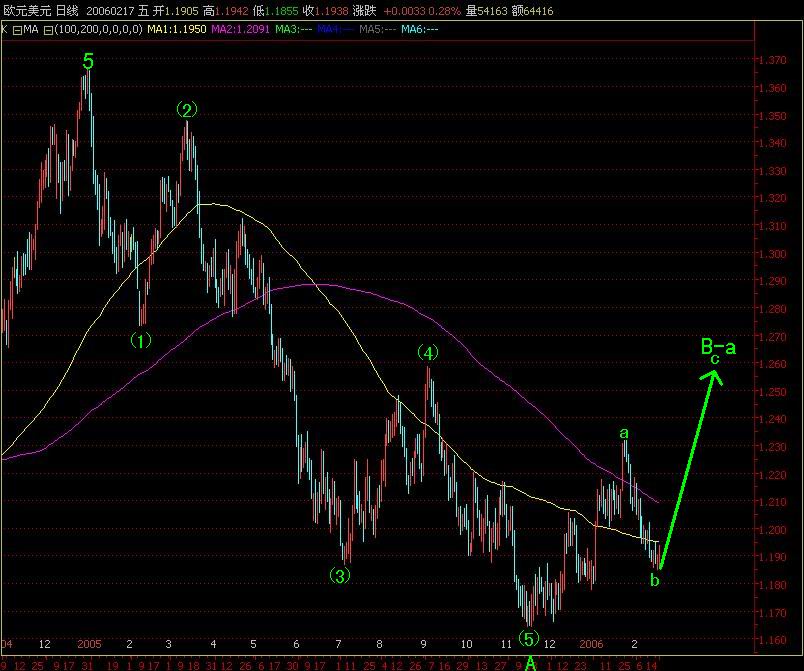Click the 1.180 price axis label
Image resolution: width=804 pixels, height=671 pixels.
772,585
